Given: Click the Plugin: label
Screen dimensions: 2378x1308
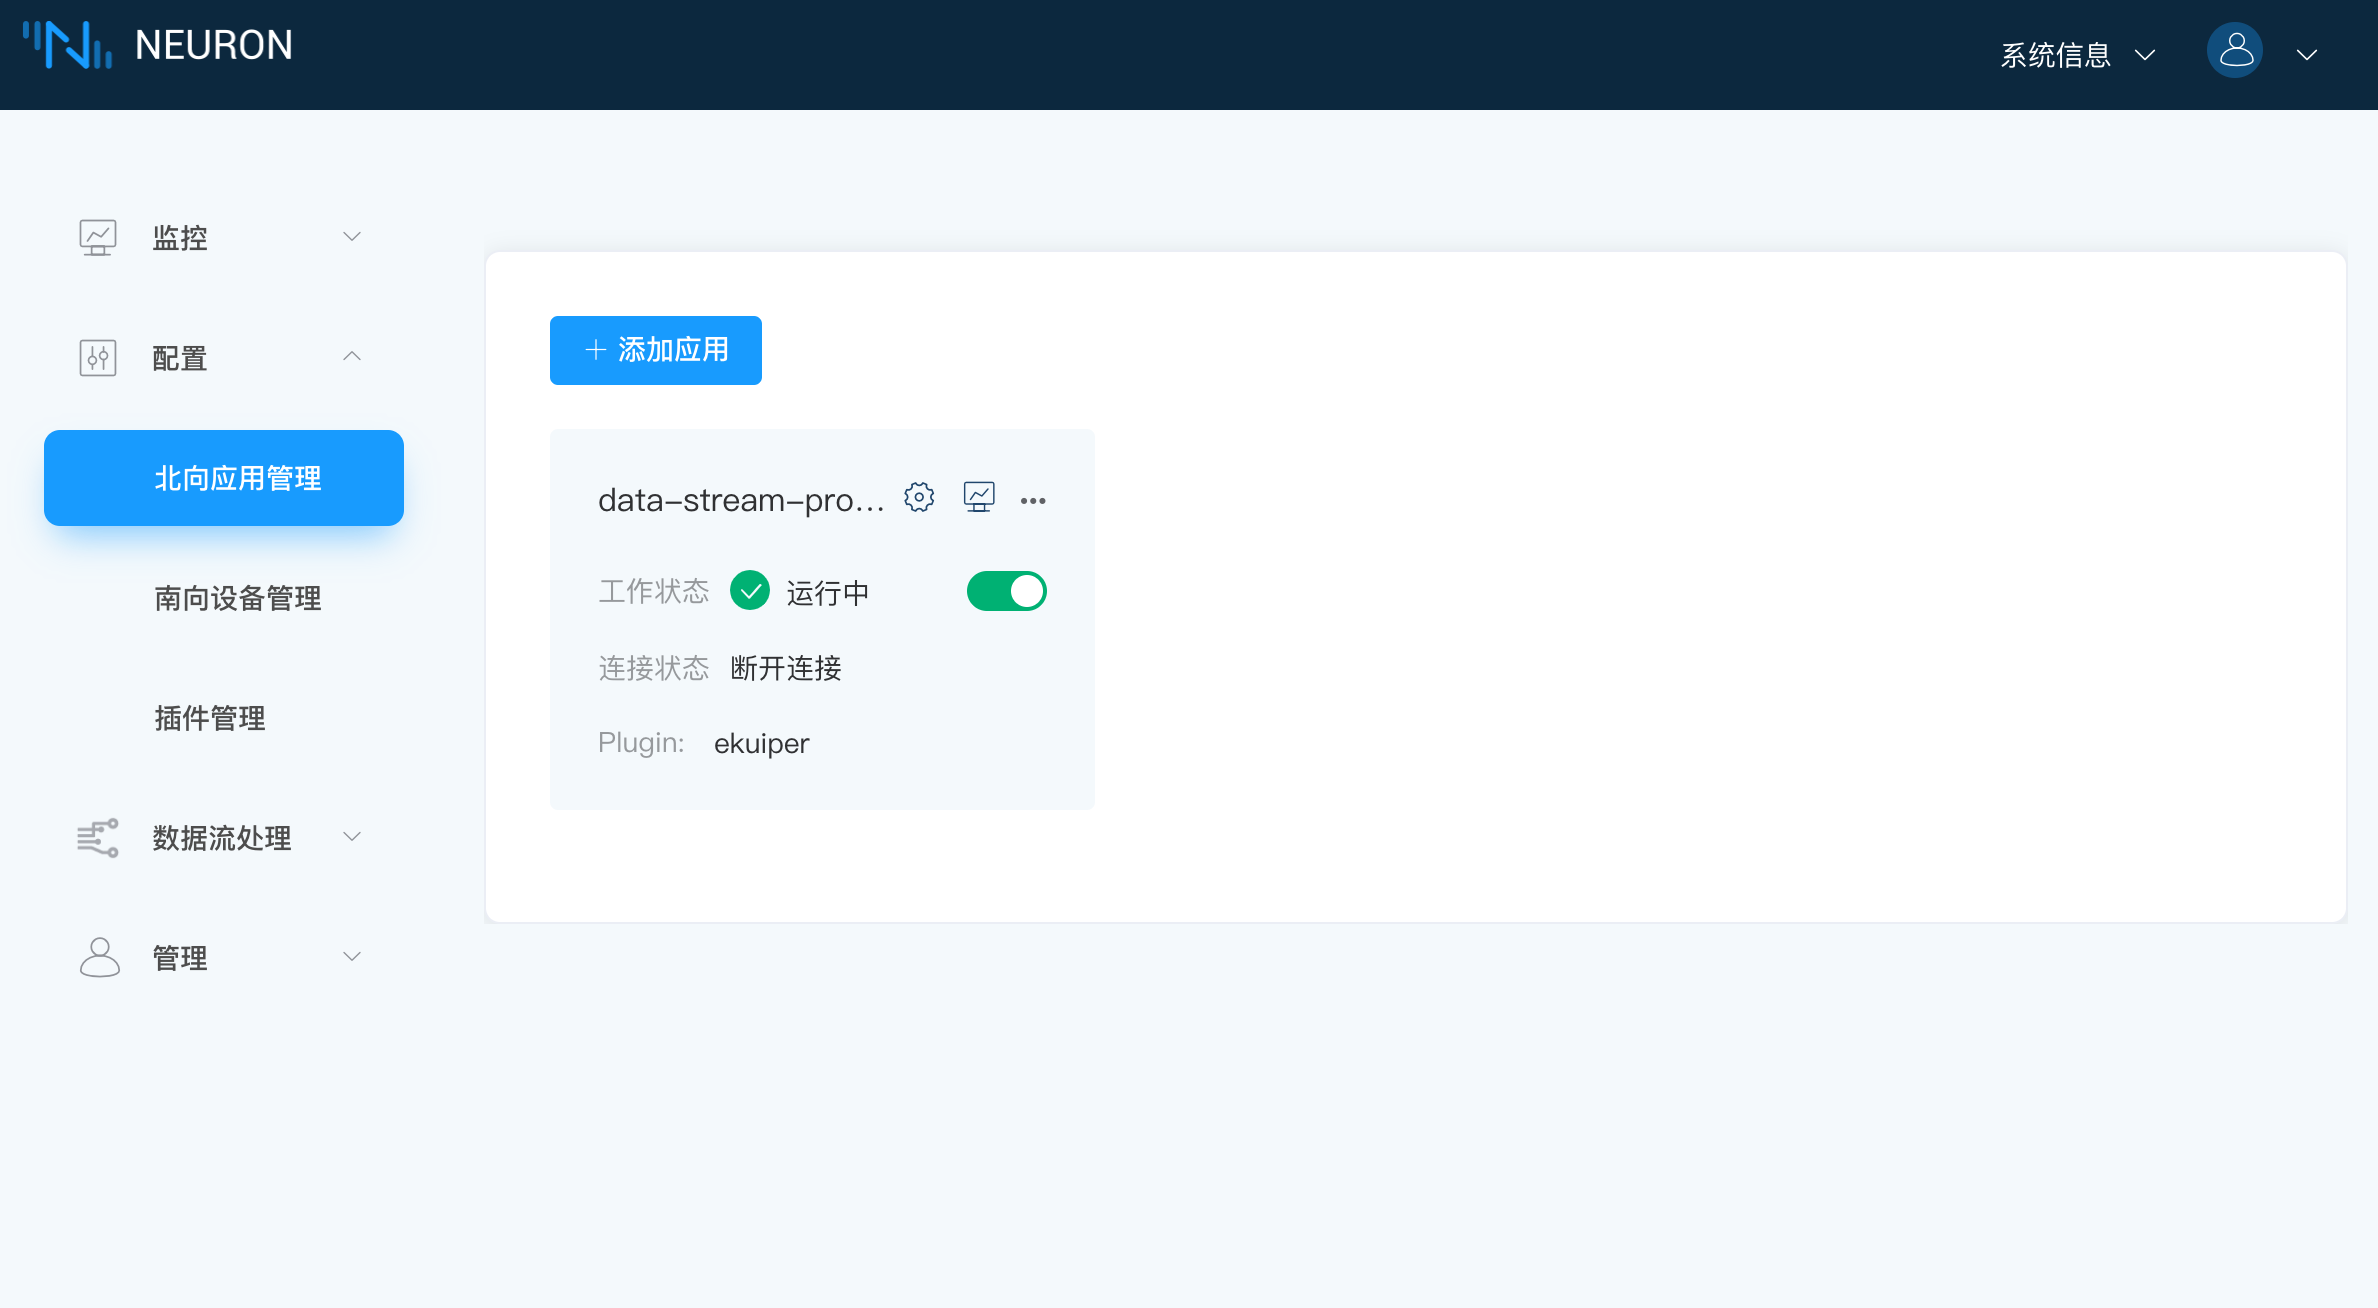Looking at the screenshot, I should pyautogui.click(x=641, y=743).
